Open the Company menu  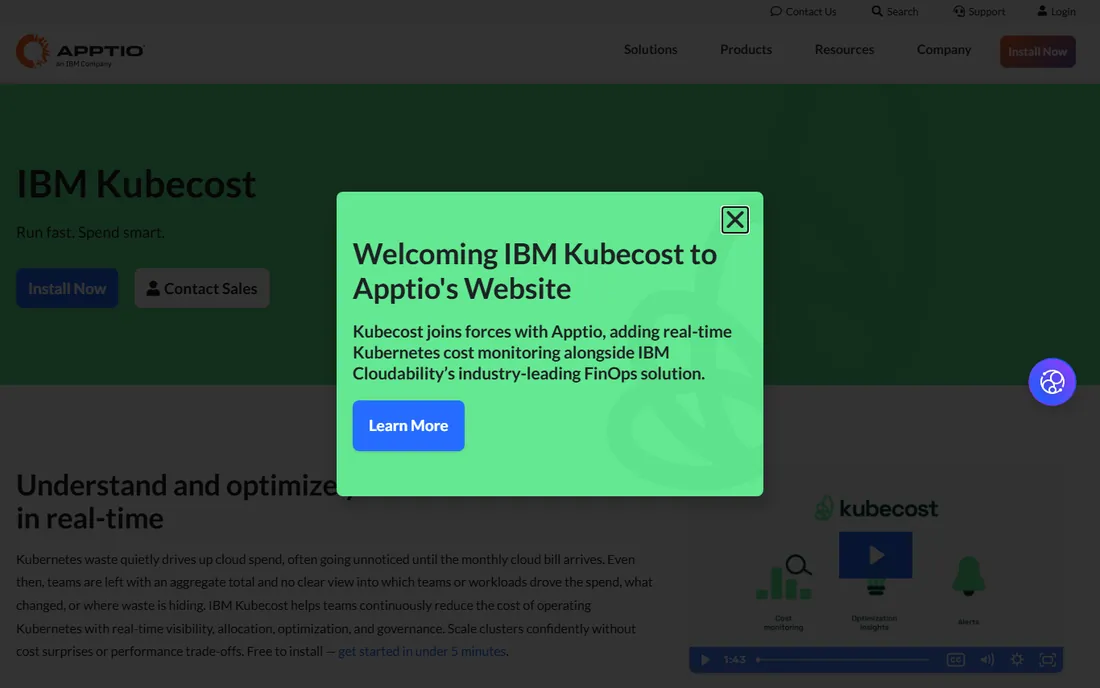pos(944,50)
